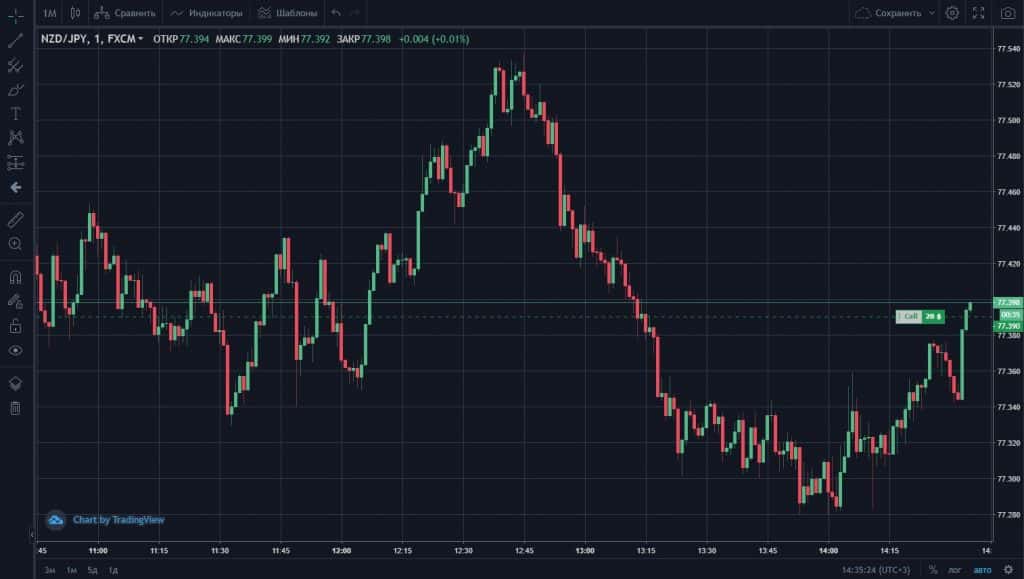This screenshot has height=579, width=1024.
Task: Undo the last chart action
Action: (x=336, y=13)
